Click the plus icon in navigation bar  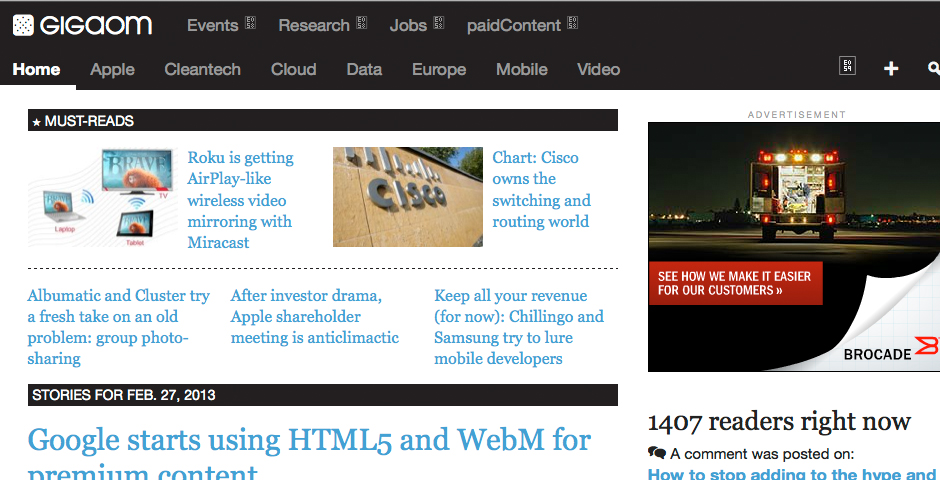point(891,68)
